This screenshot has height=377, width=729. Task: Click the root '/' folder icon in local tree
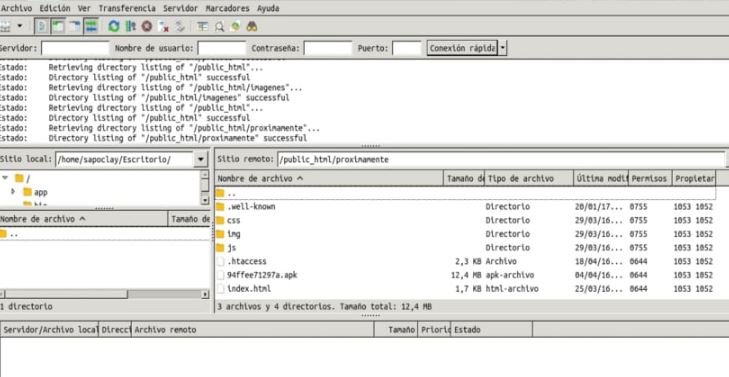(19, 178)
